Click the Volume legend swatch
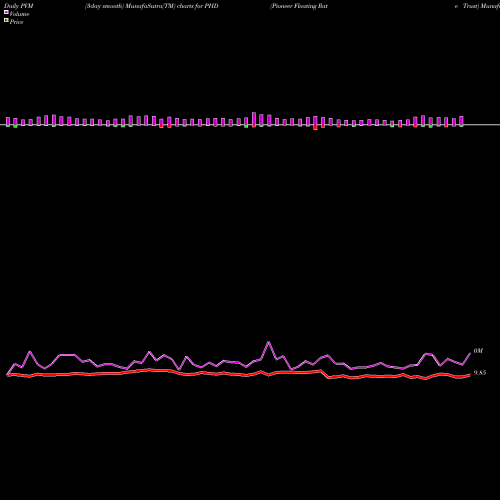Image resolution: width=500 pixels, height=500 pixels. [6, 12]
